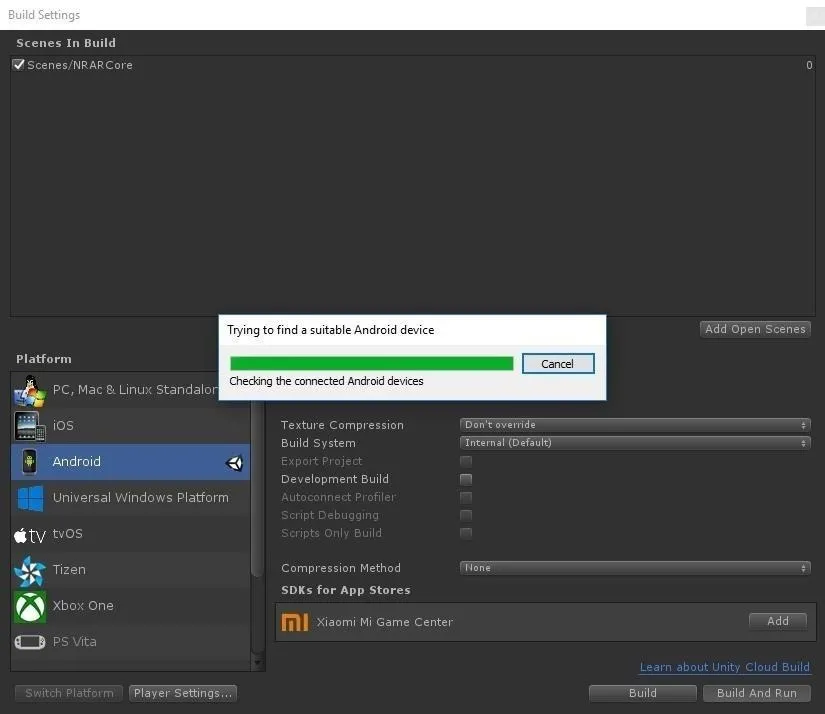Open the Learn about Unity Cloud Build link

point(725,667)
